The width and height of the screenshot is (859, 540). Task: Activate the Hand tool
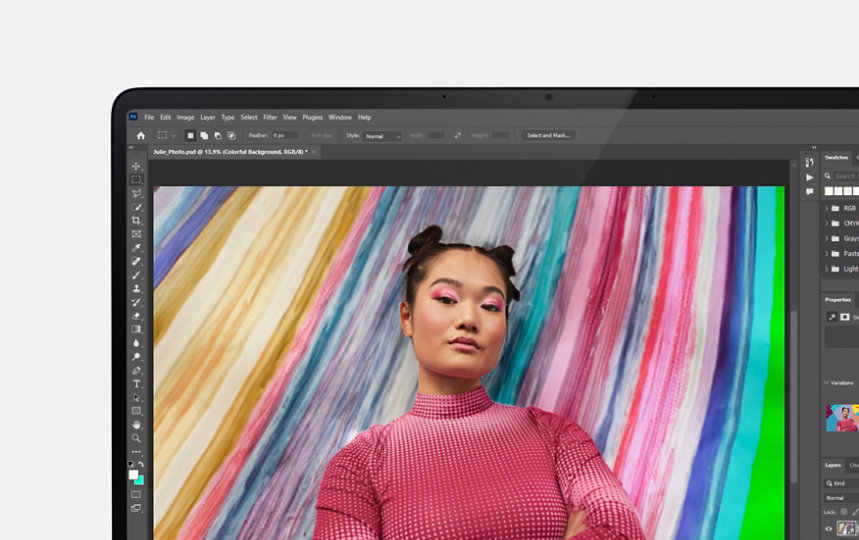coord(136,425)
